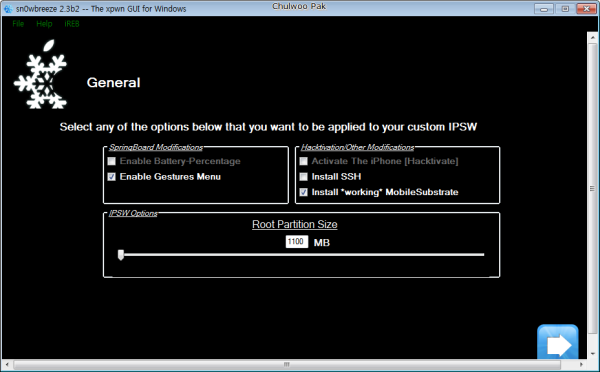This screenshot has width=600, height=372.
Task: Enable the Install SSH checkbox
Action: tap(303, 177)
